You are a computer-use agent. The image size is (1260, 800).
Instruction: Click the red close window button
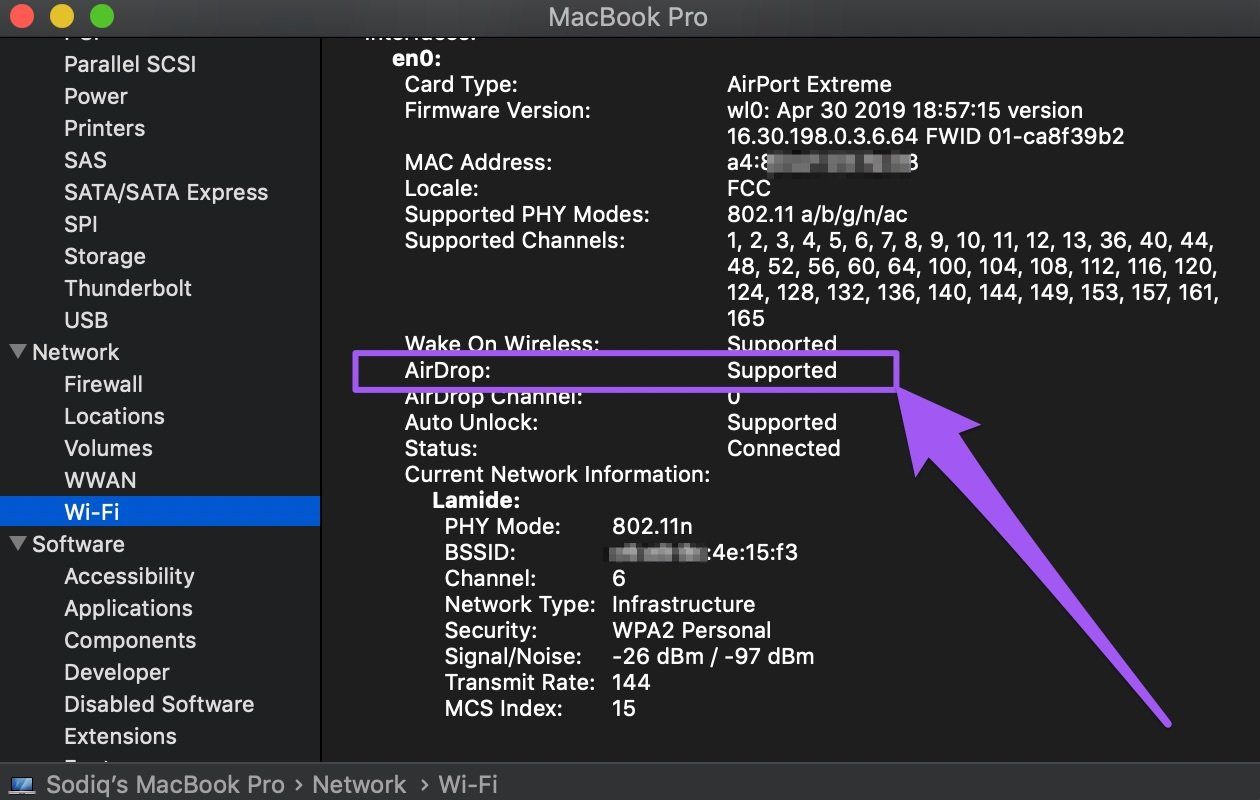tap(21, 17)
